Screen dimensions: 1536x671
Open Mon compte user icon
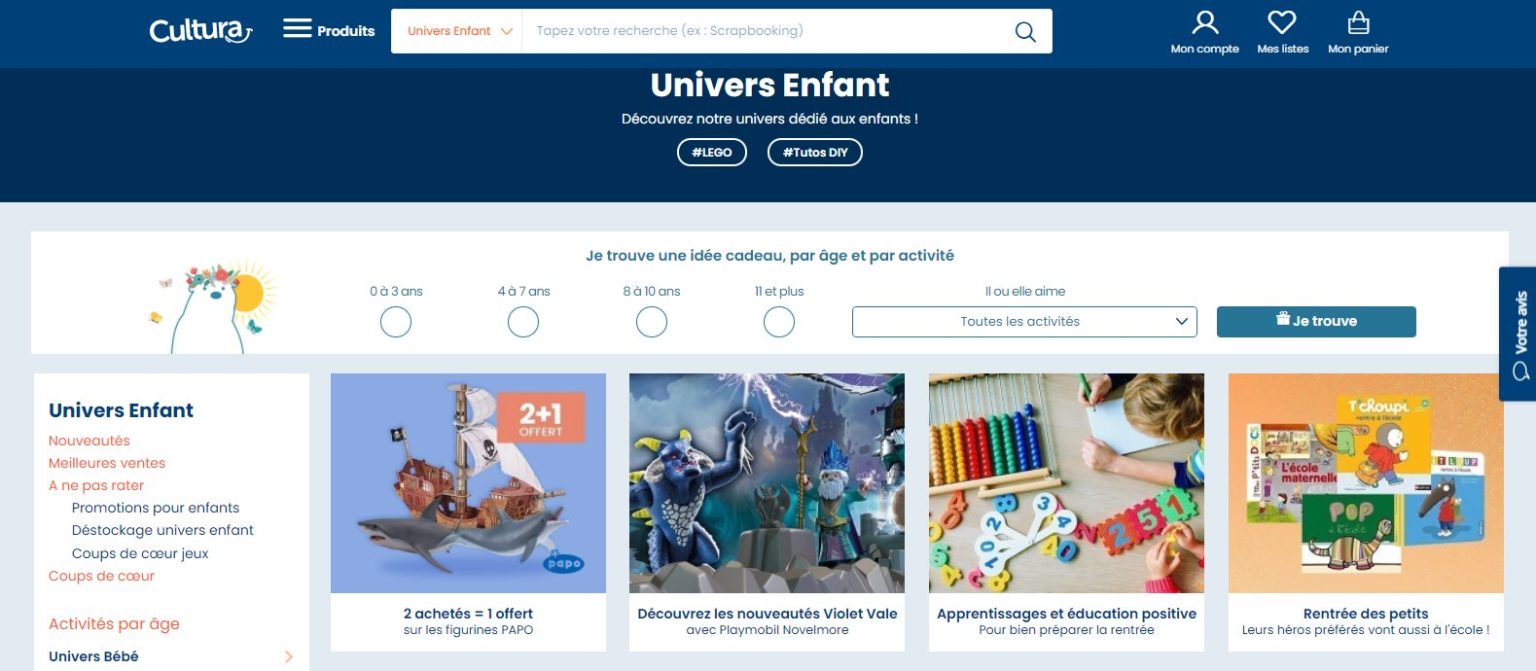1205,23
